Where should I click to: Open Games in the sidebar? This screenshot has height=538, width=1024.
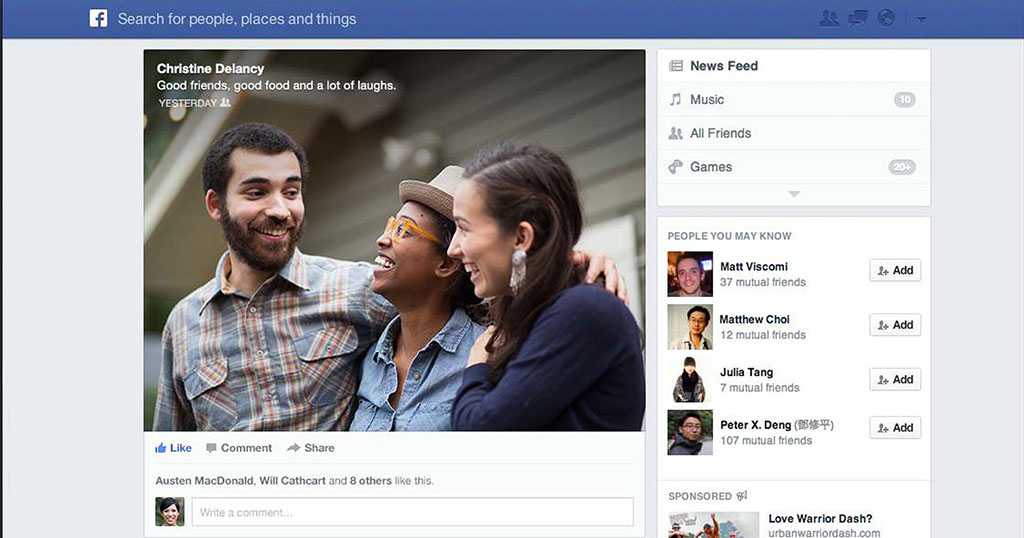tap(711, 167)
